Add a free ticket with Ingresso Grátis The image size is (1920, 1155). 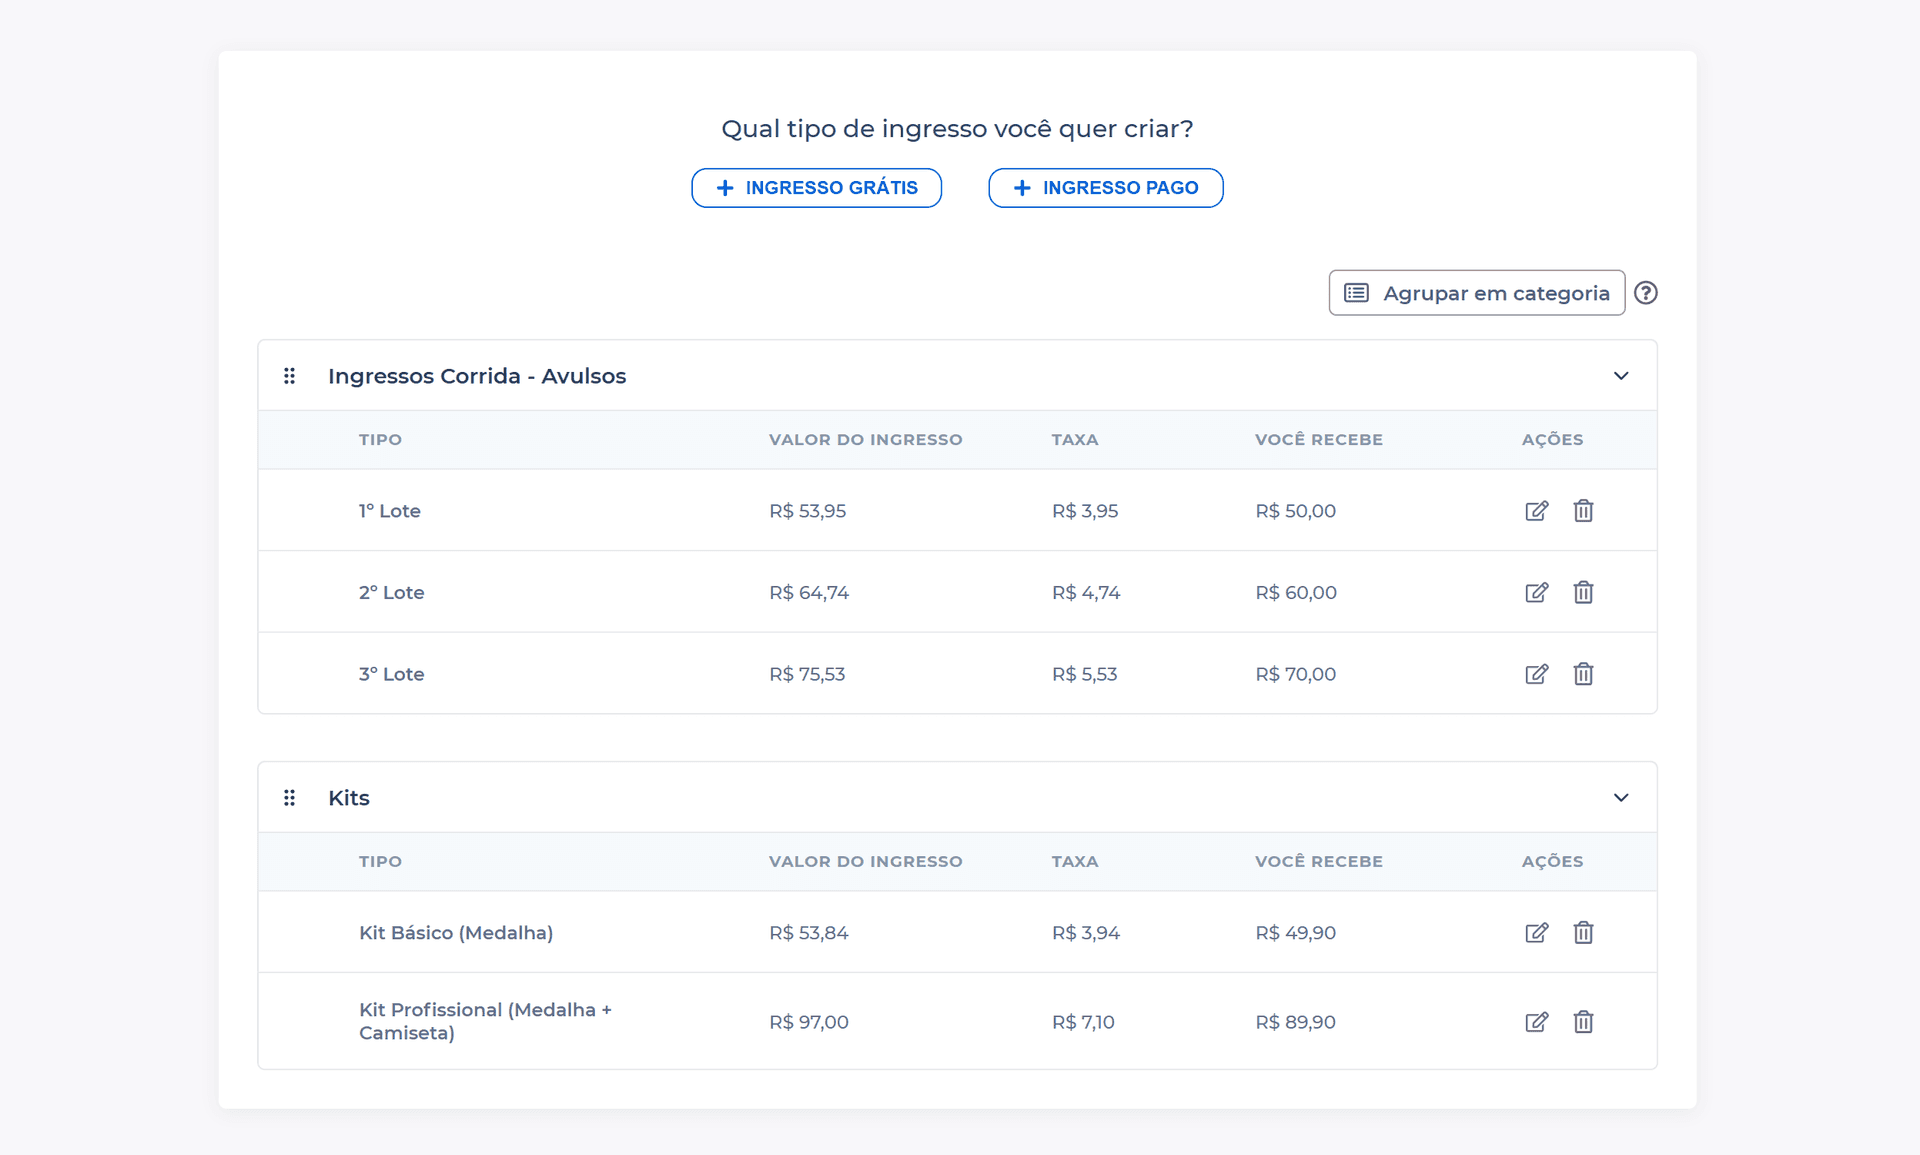pos(816,188)
